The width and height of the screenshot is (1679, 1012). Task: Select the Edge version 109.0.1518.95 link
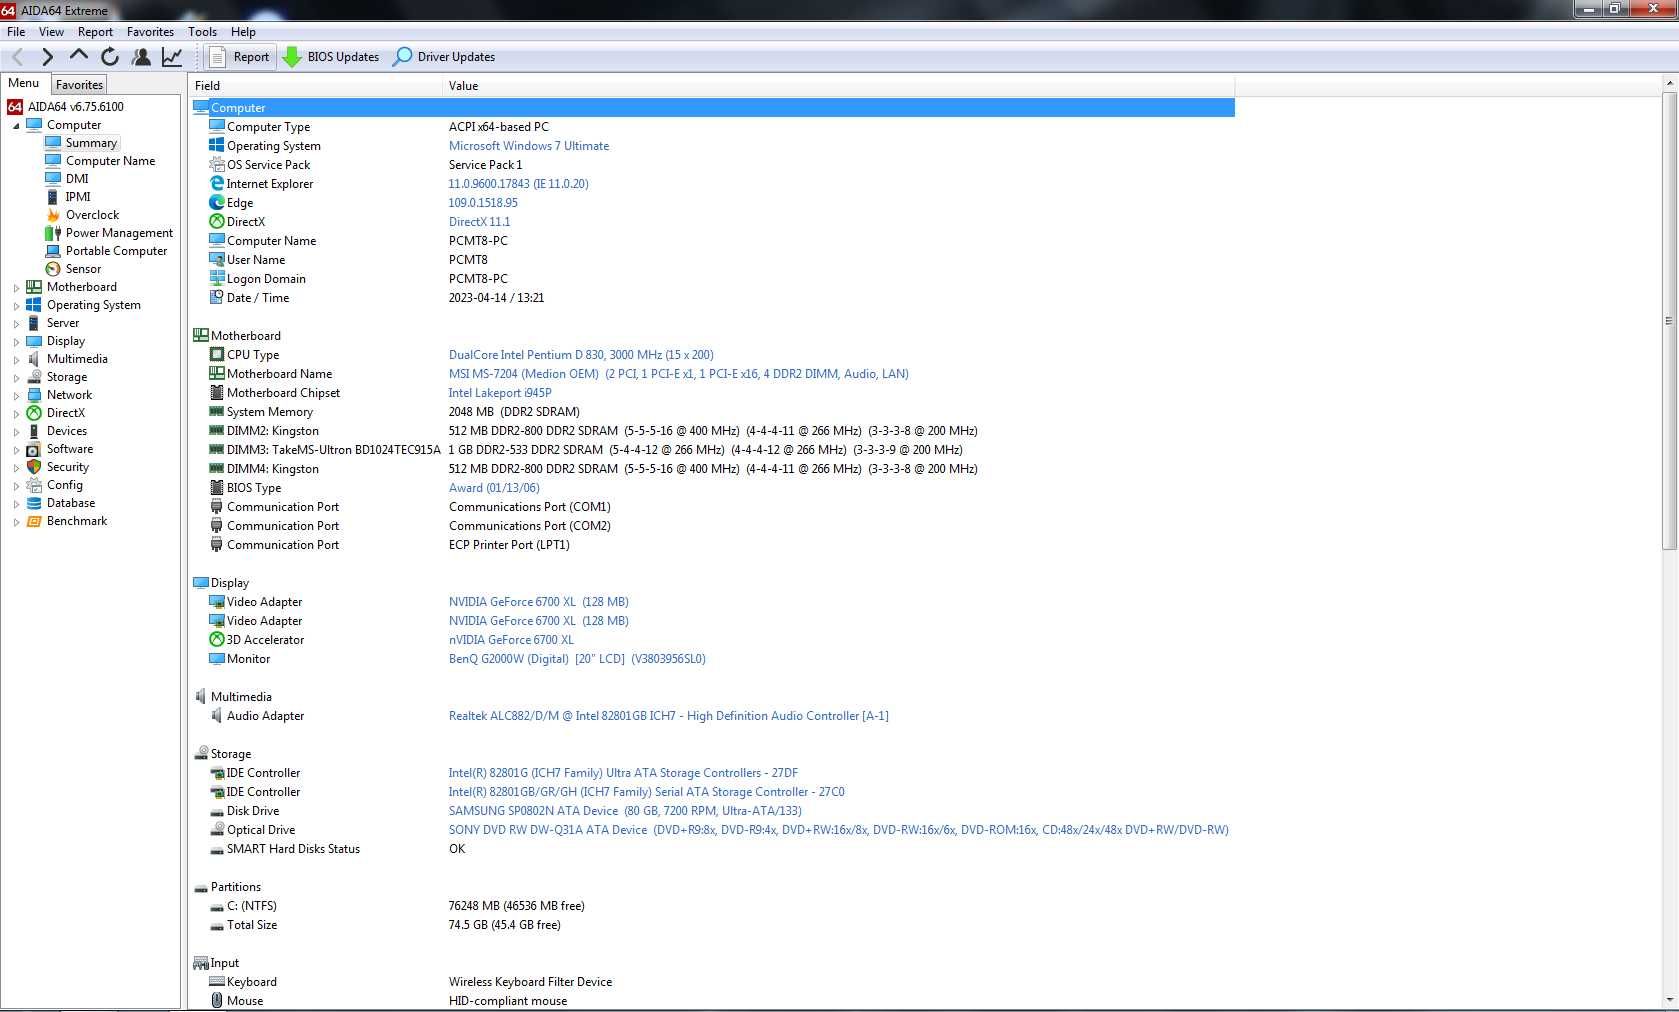(x=483, y=203)
